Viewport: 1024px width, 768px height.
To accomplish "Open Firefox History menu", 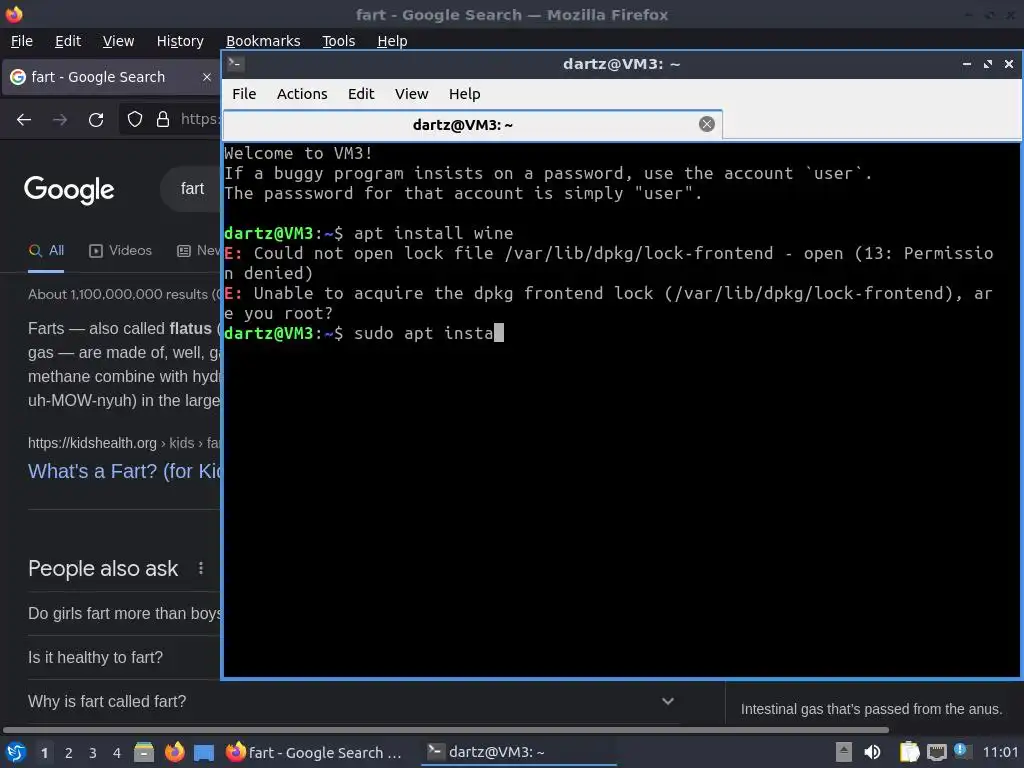I will click(180, 41).
